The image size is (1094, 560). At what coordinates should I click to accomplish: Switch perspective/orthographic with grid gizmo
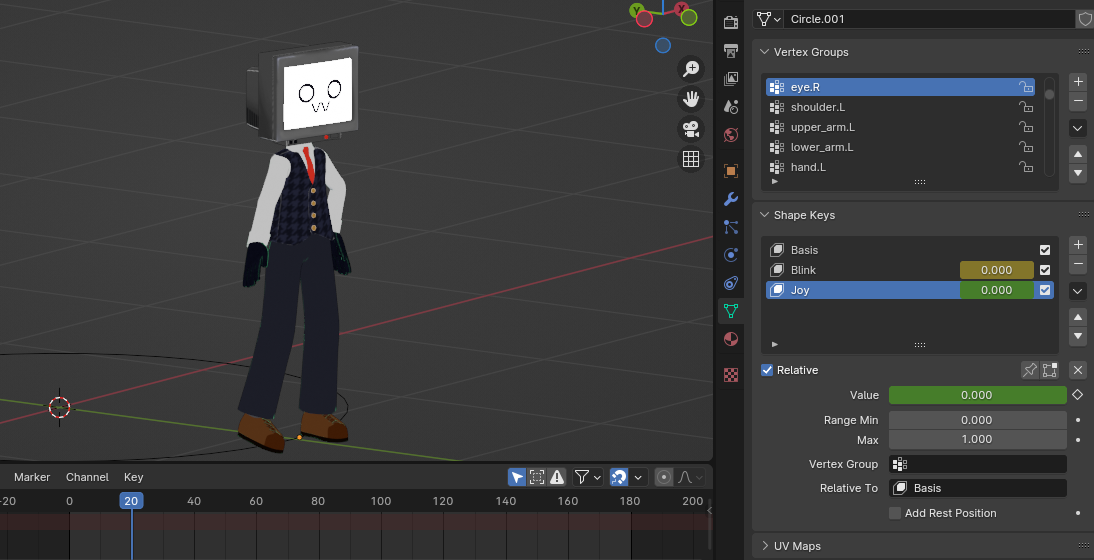(691, 159)
